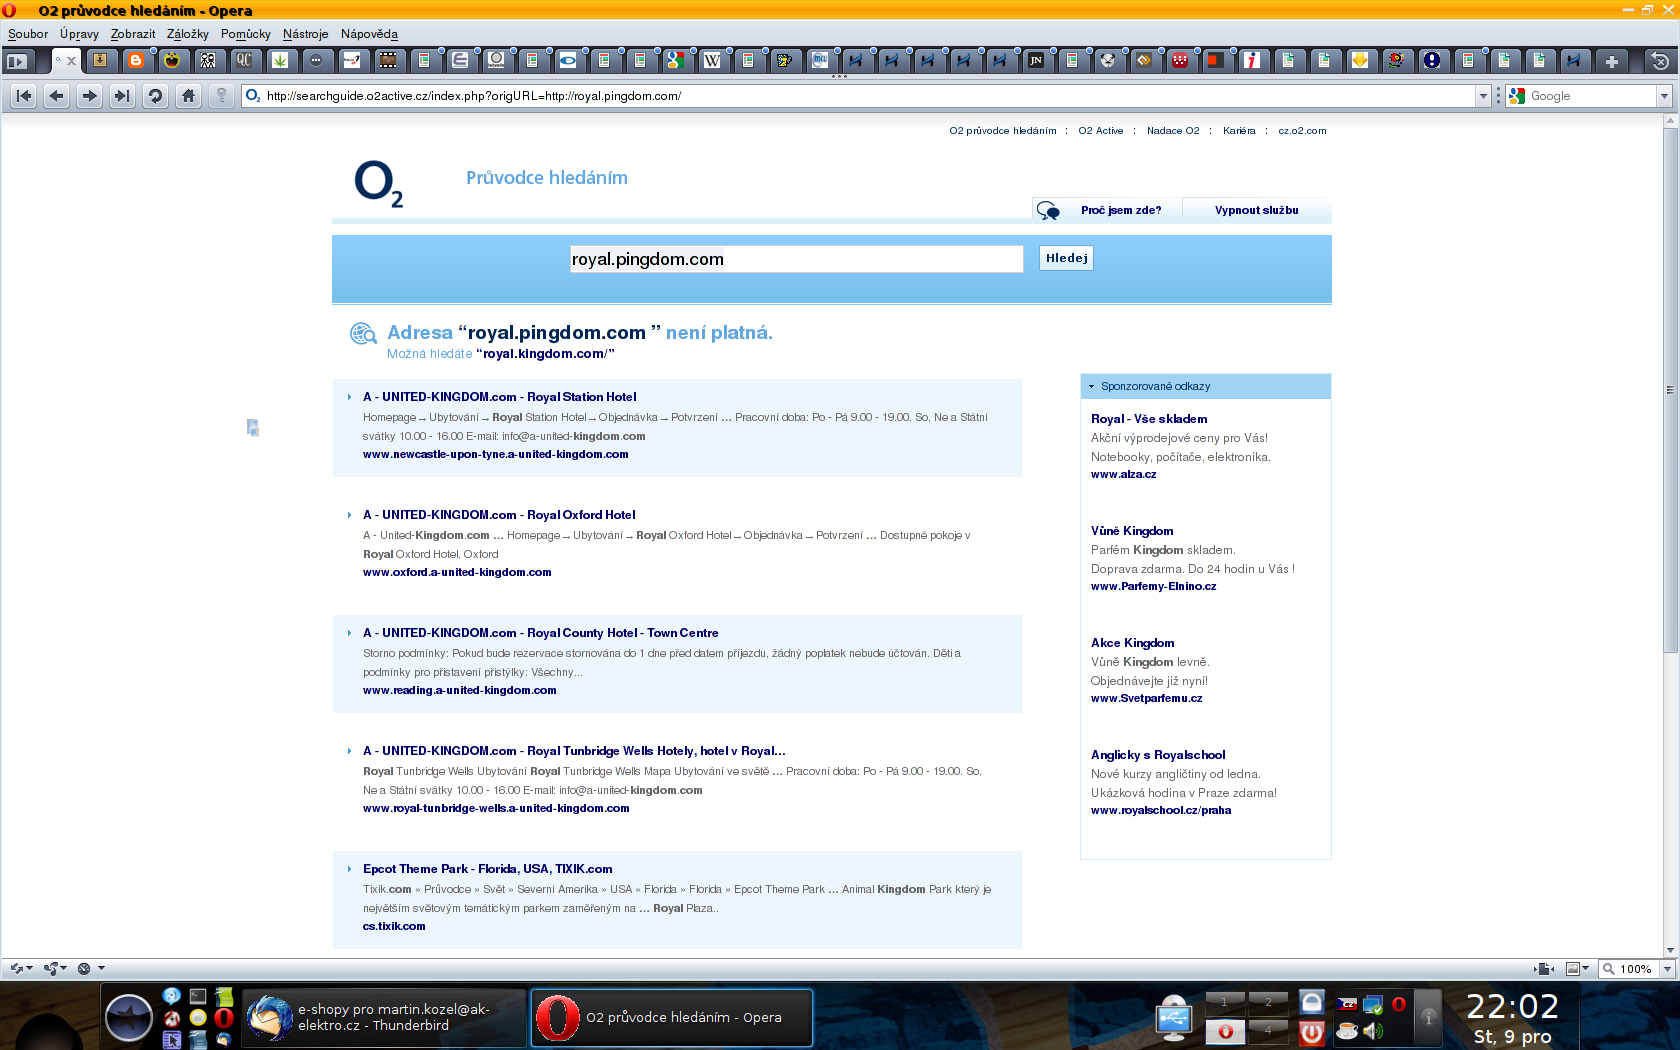Open Royal Station Hotel result
The width and height of the screenshot is (1680, 1050).
click(x=499, y=397)
